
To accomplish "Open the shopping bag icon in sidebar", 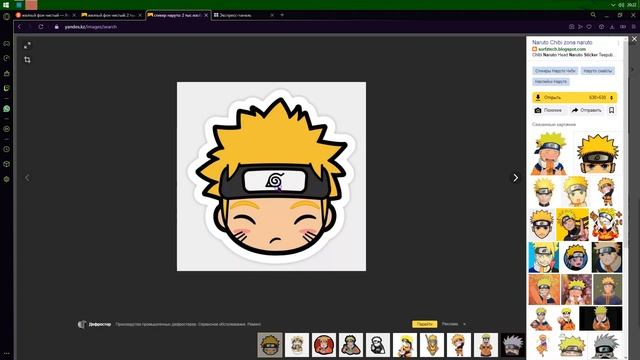I will 7,73.
